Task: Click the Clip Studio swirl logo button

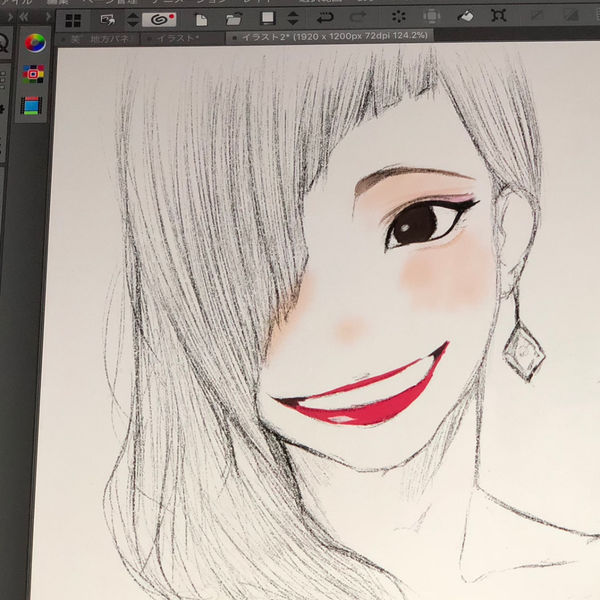Action: coord(159,20)
